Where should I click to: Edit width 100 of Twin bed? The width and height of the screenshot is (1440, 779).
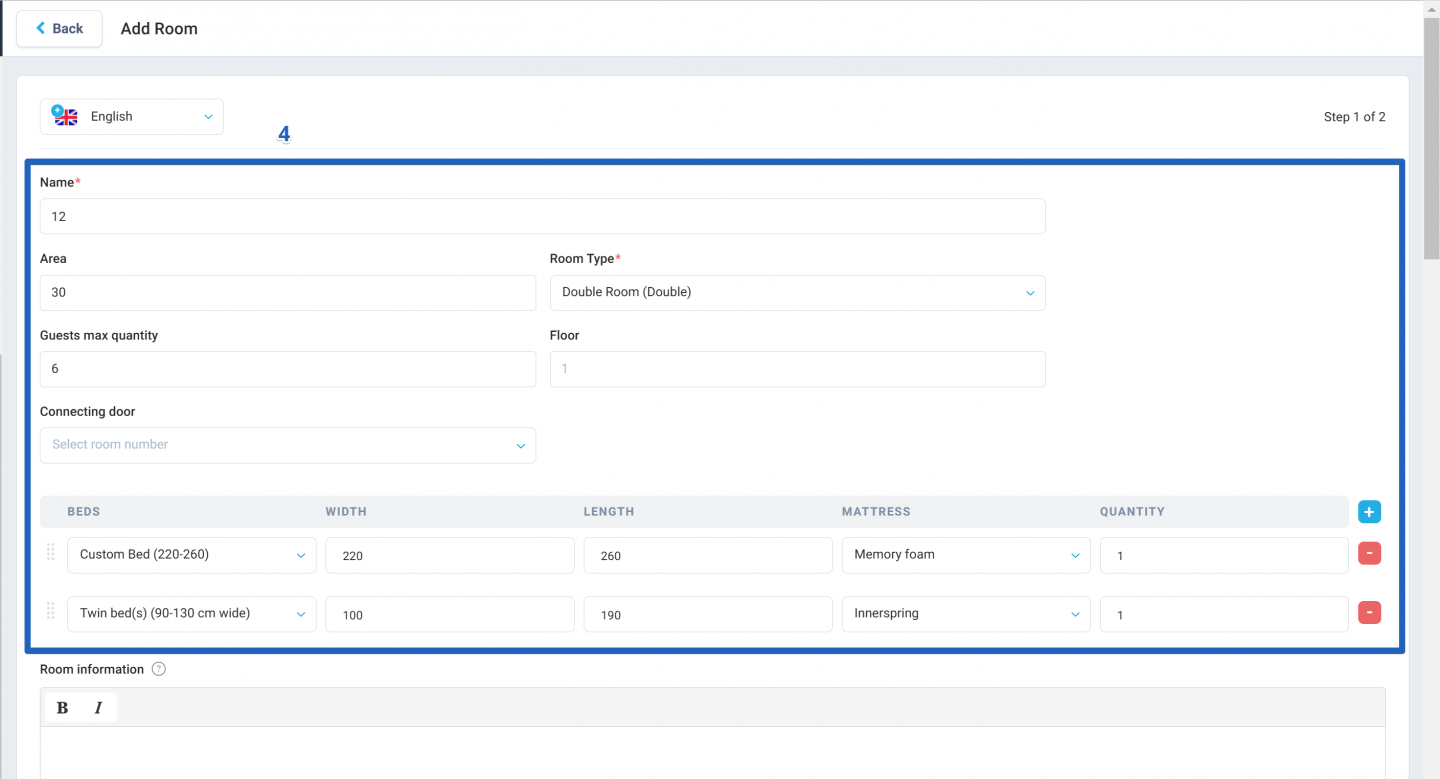pyautogui.click(x=450, y=614)
